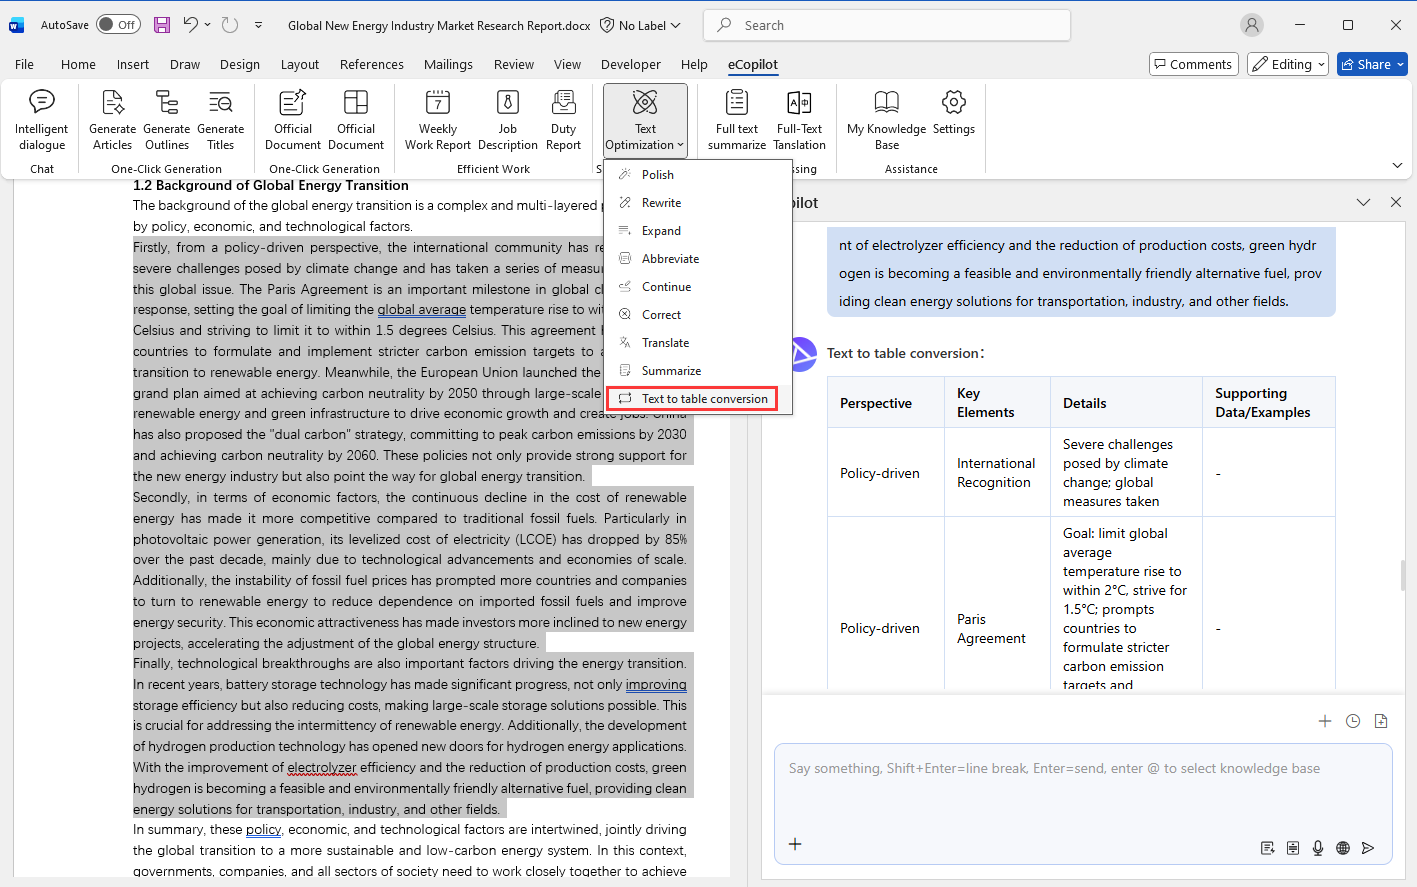Viewport: 1417px width, 887px height.
Task: Toggle the AutoSave switch
Action: (x=118, y=25)
